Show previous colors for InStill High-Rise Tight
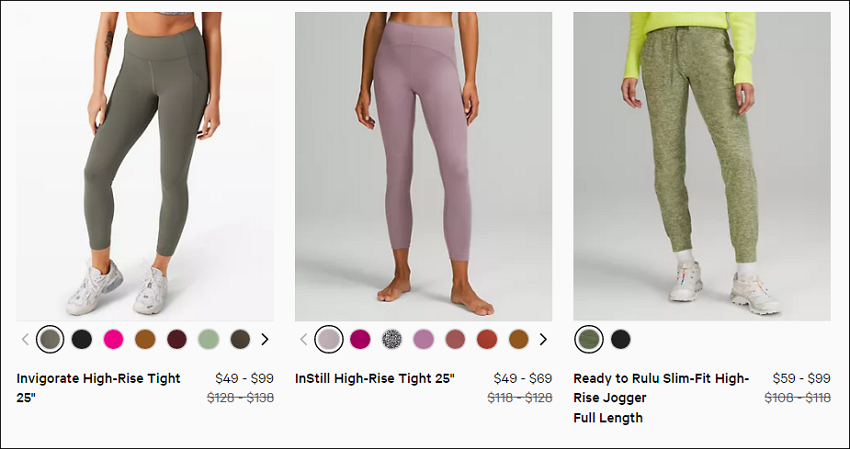 pyautogui.click(x=304, y=339)
